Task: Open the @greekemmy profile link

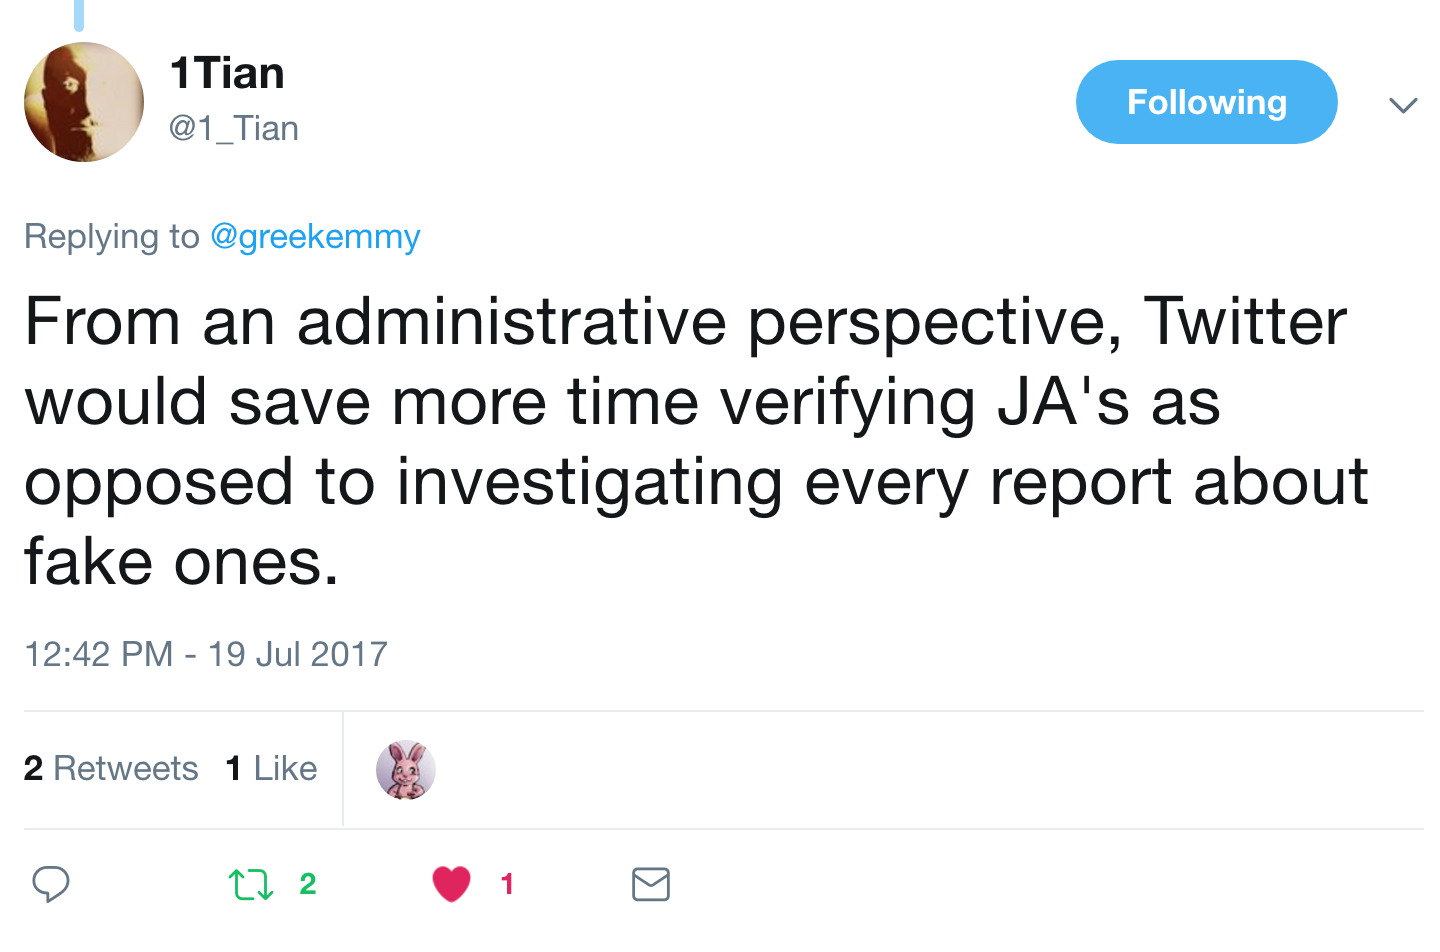Action: 315,237
